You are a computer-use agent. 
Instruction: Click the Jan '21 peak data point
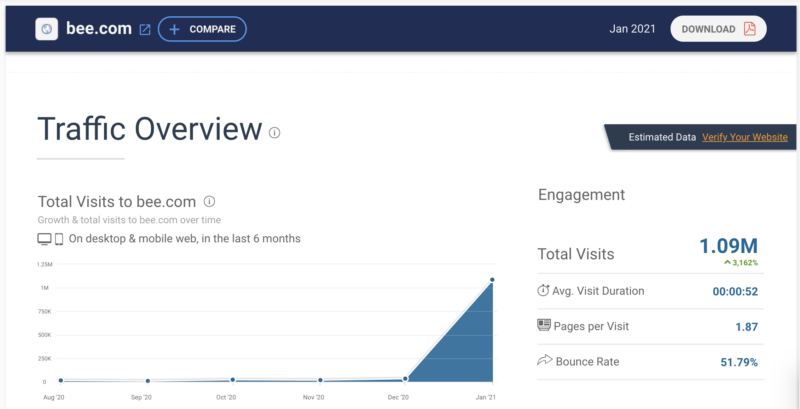tap(492, 280)
